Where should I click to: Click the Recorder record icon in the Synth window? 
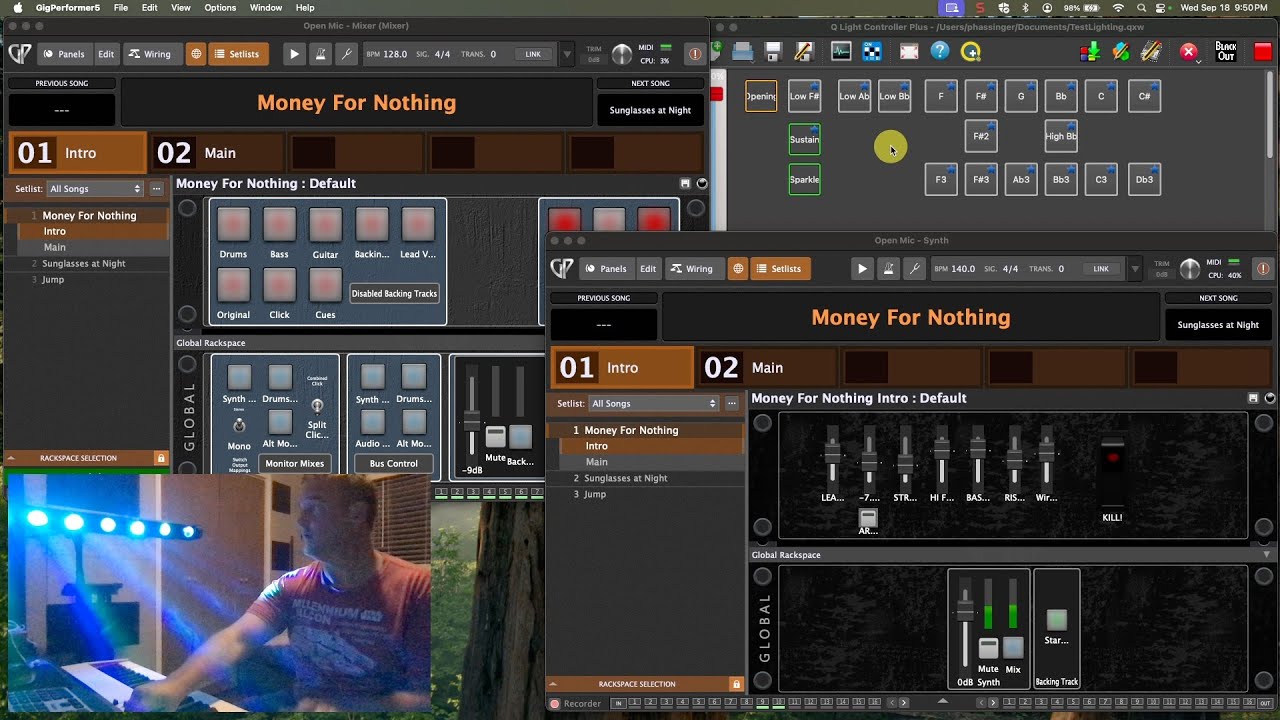[554, 703]
